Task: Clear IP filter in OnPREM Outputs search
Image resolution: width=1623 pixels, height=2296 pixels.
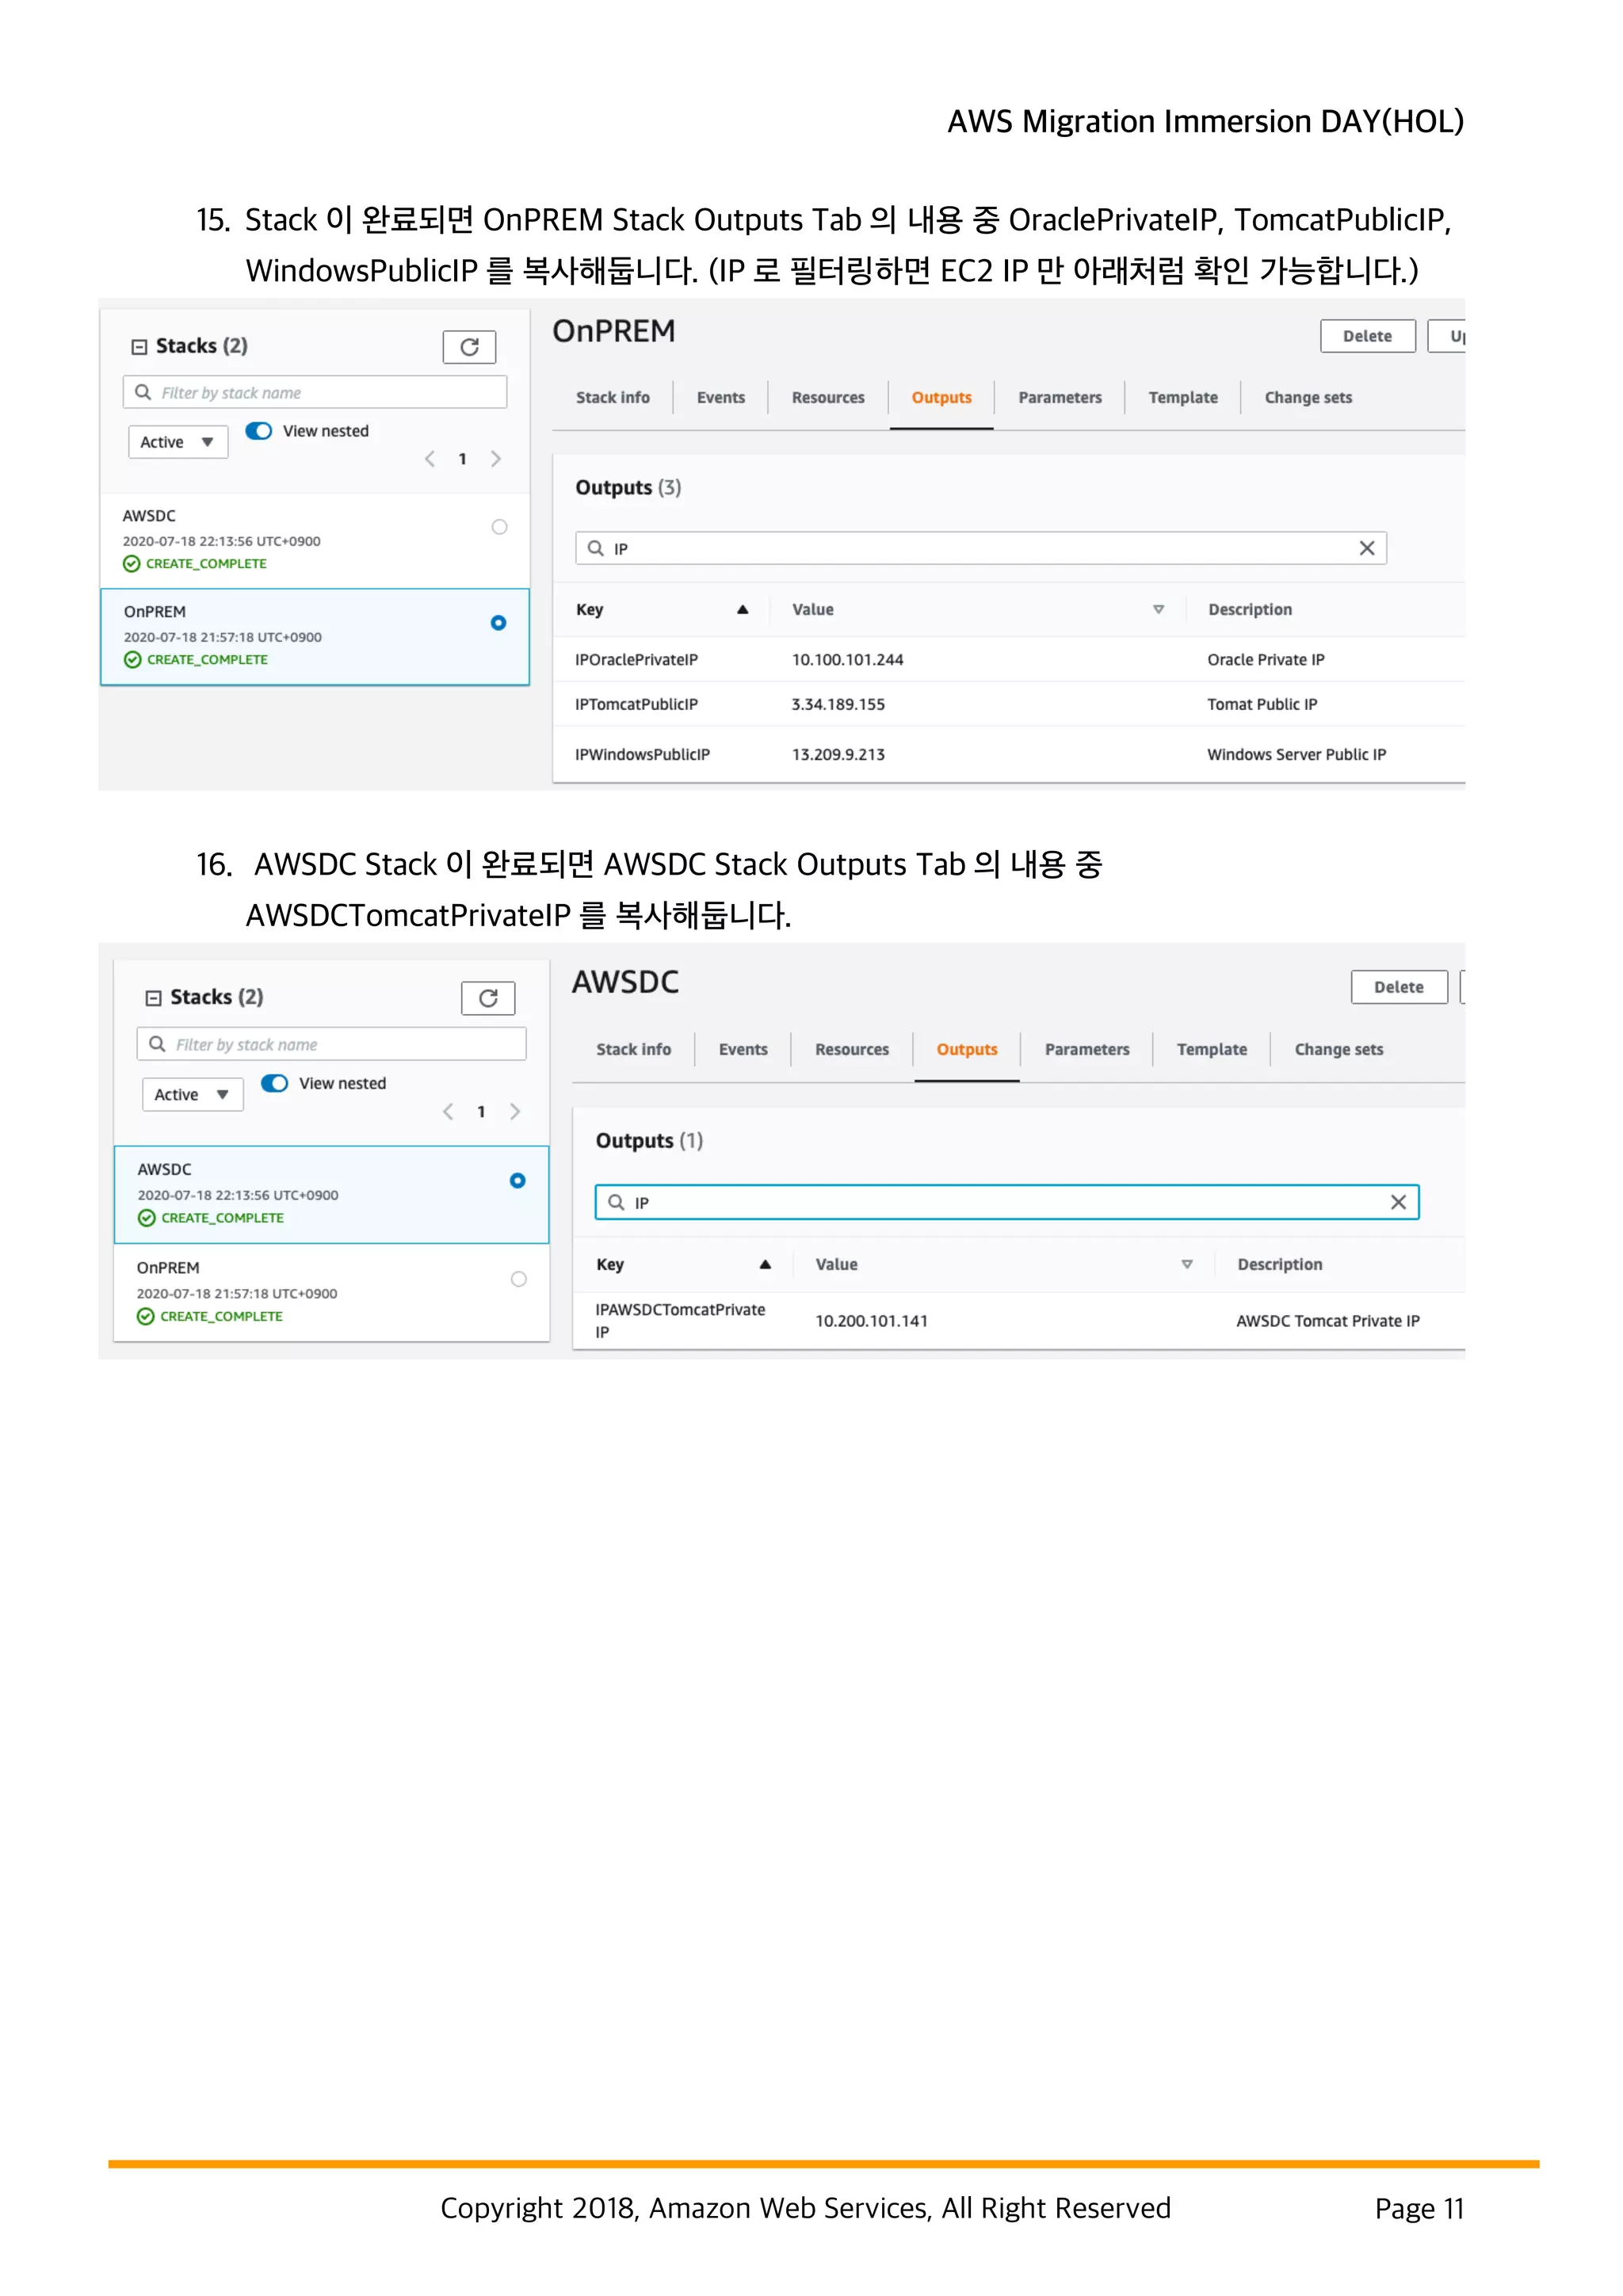Action: click(1367, 548)
